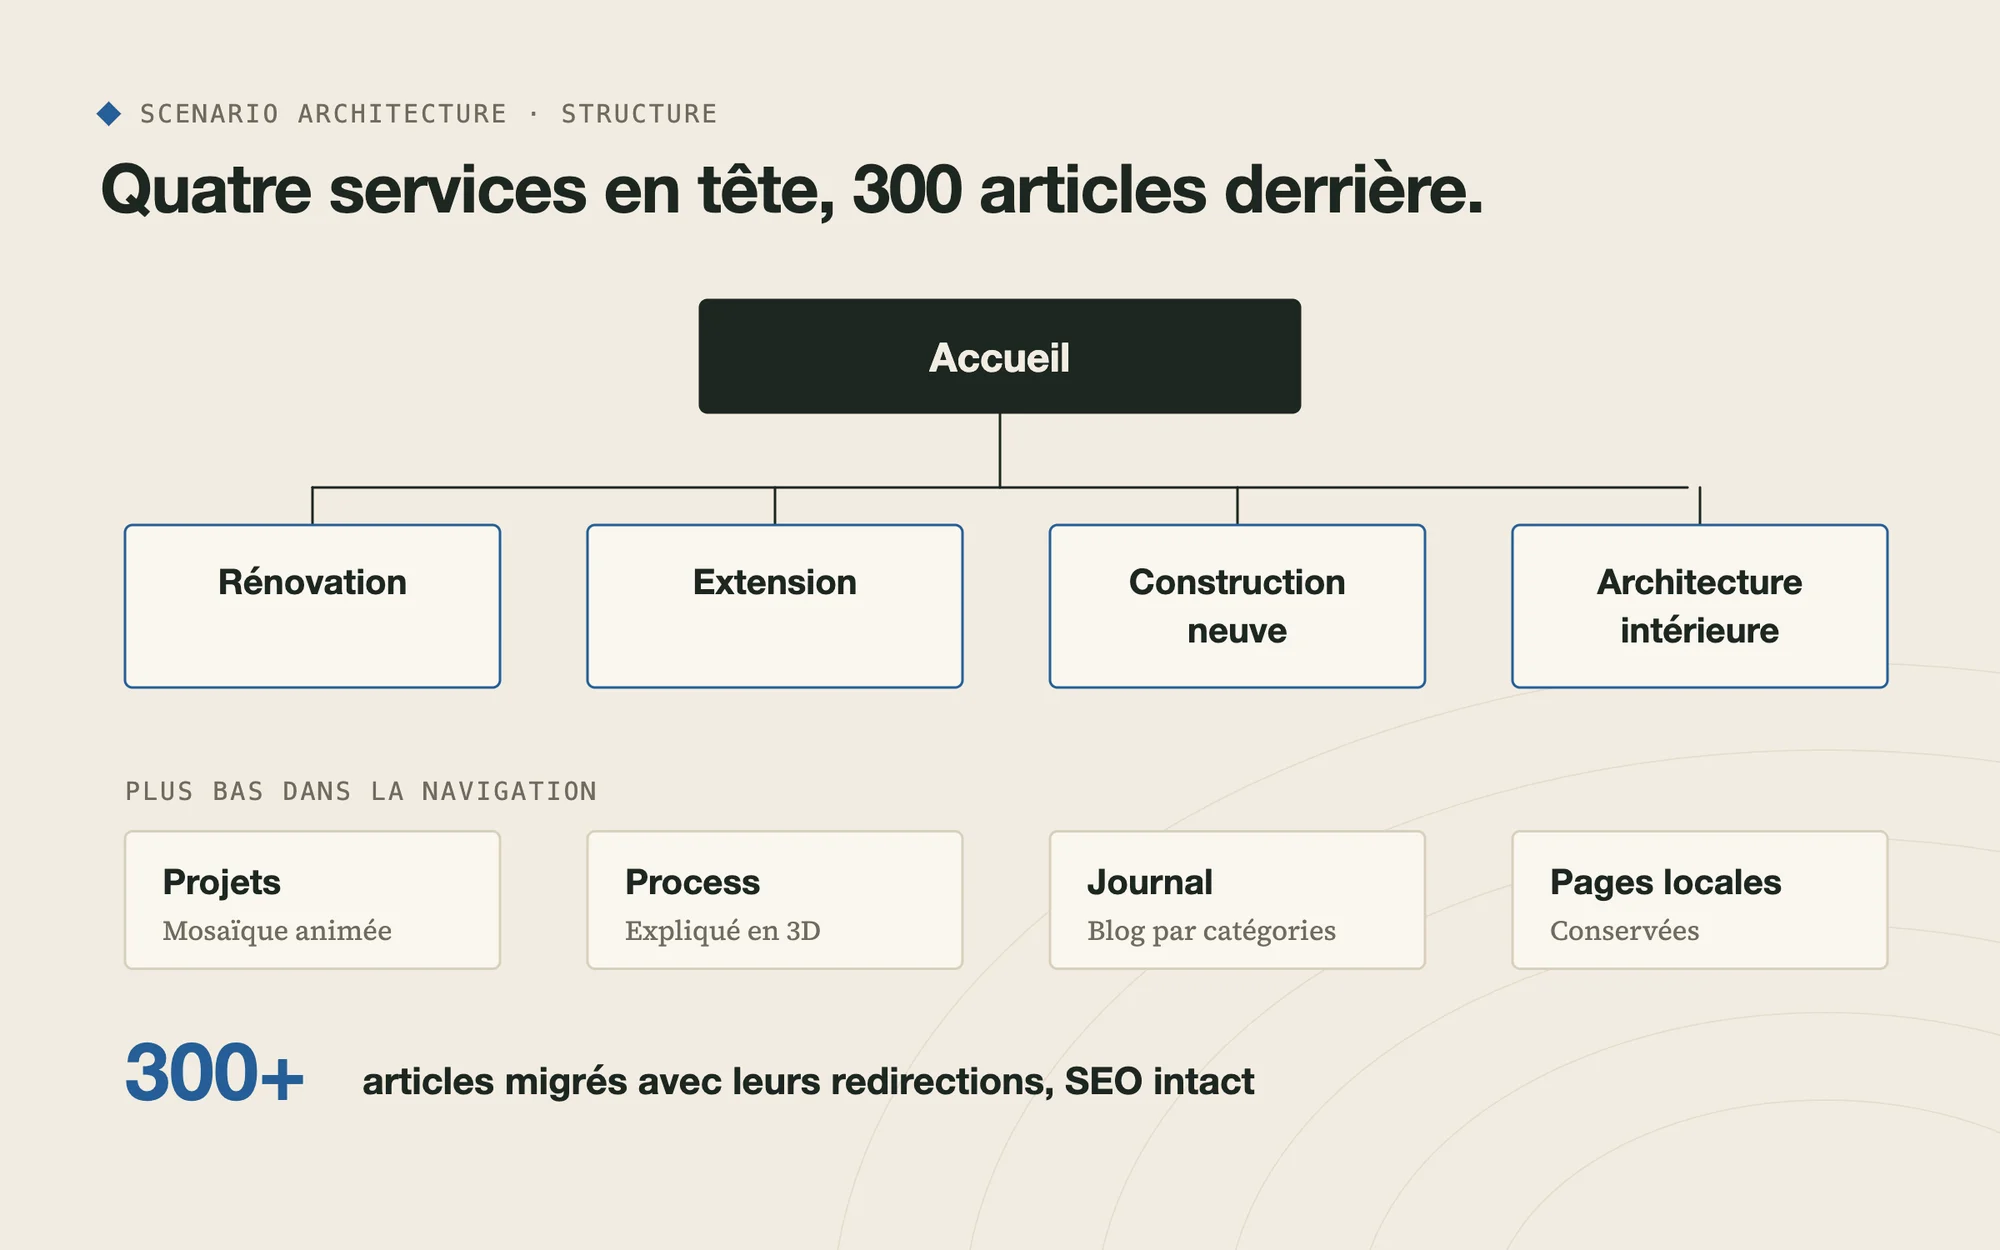Select the Accueil root node
The image size is (2000, 1250).
[x=999, y=356]
